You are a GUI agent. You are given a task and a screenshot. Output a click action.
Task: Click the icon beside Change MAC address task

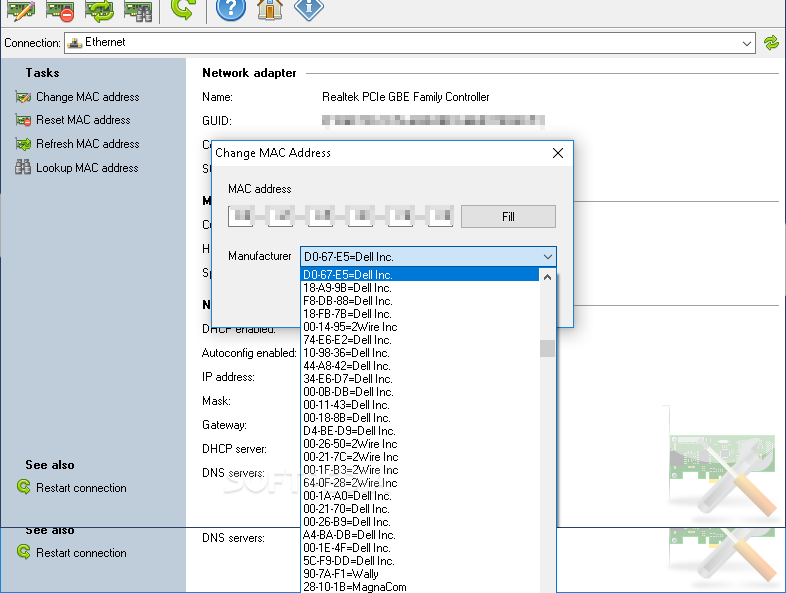[x=23, y=97]
